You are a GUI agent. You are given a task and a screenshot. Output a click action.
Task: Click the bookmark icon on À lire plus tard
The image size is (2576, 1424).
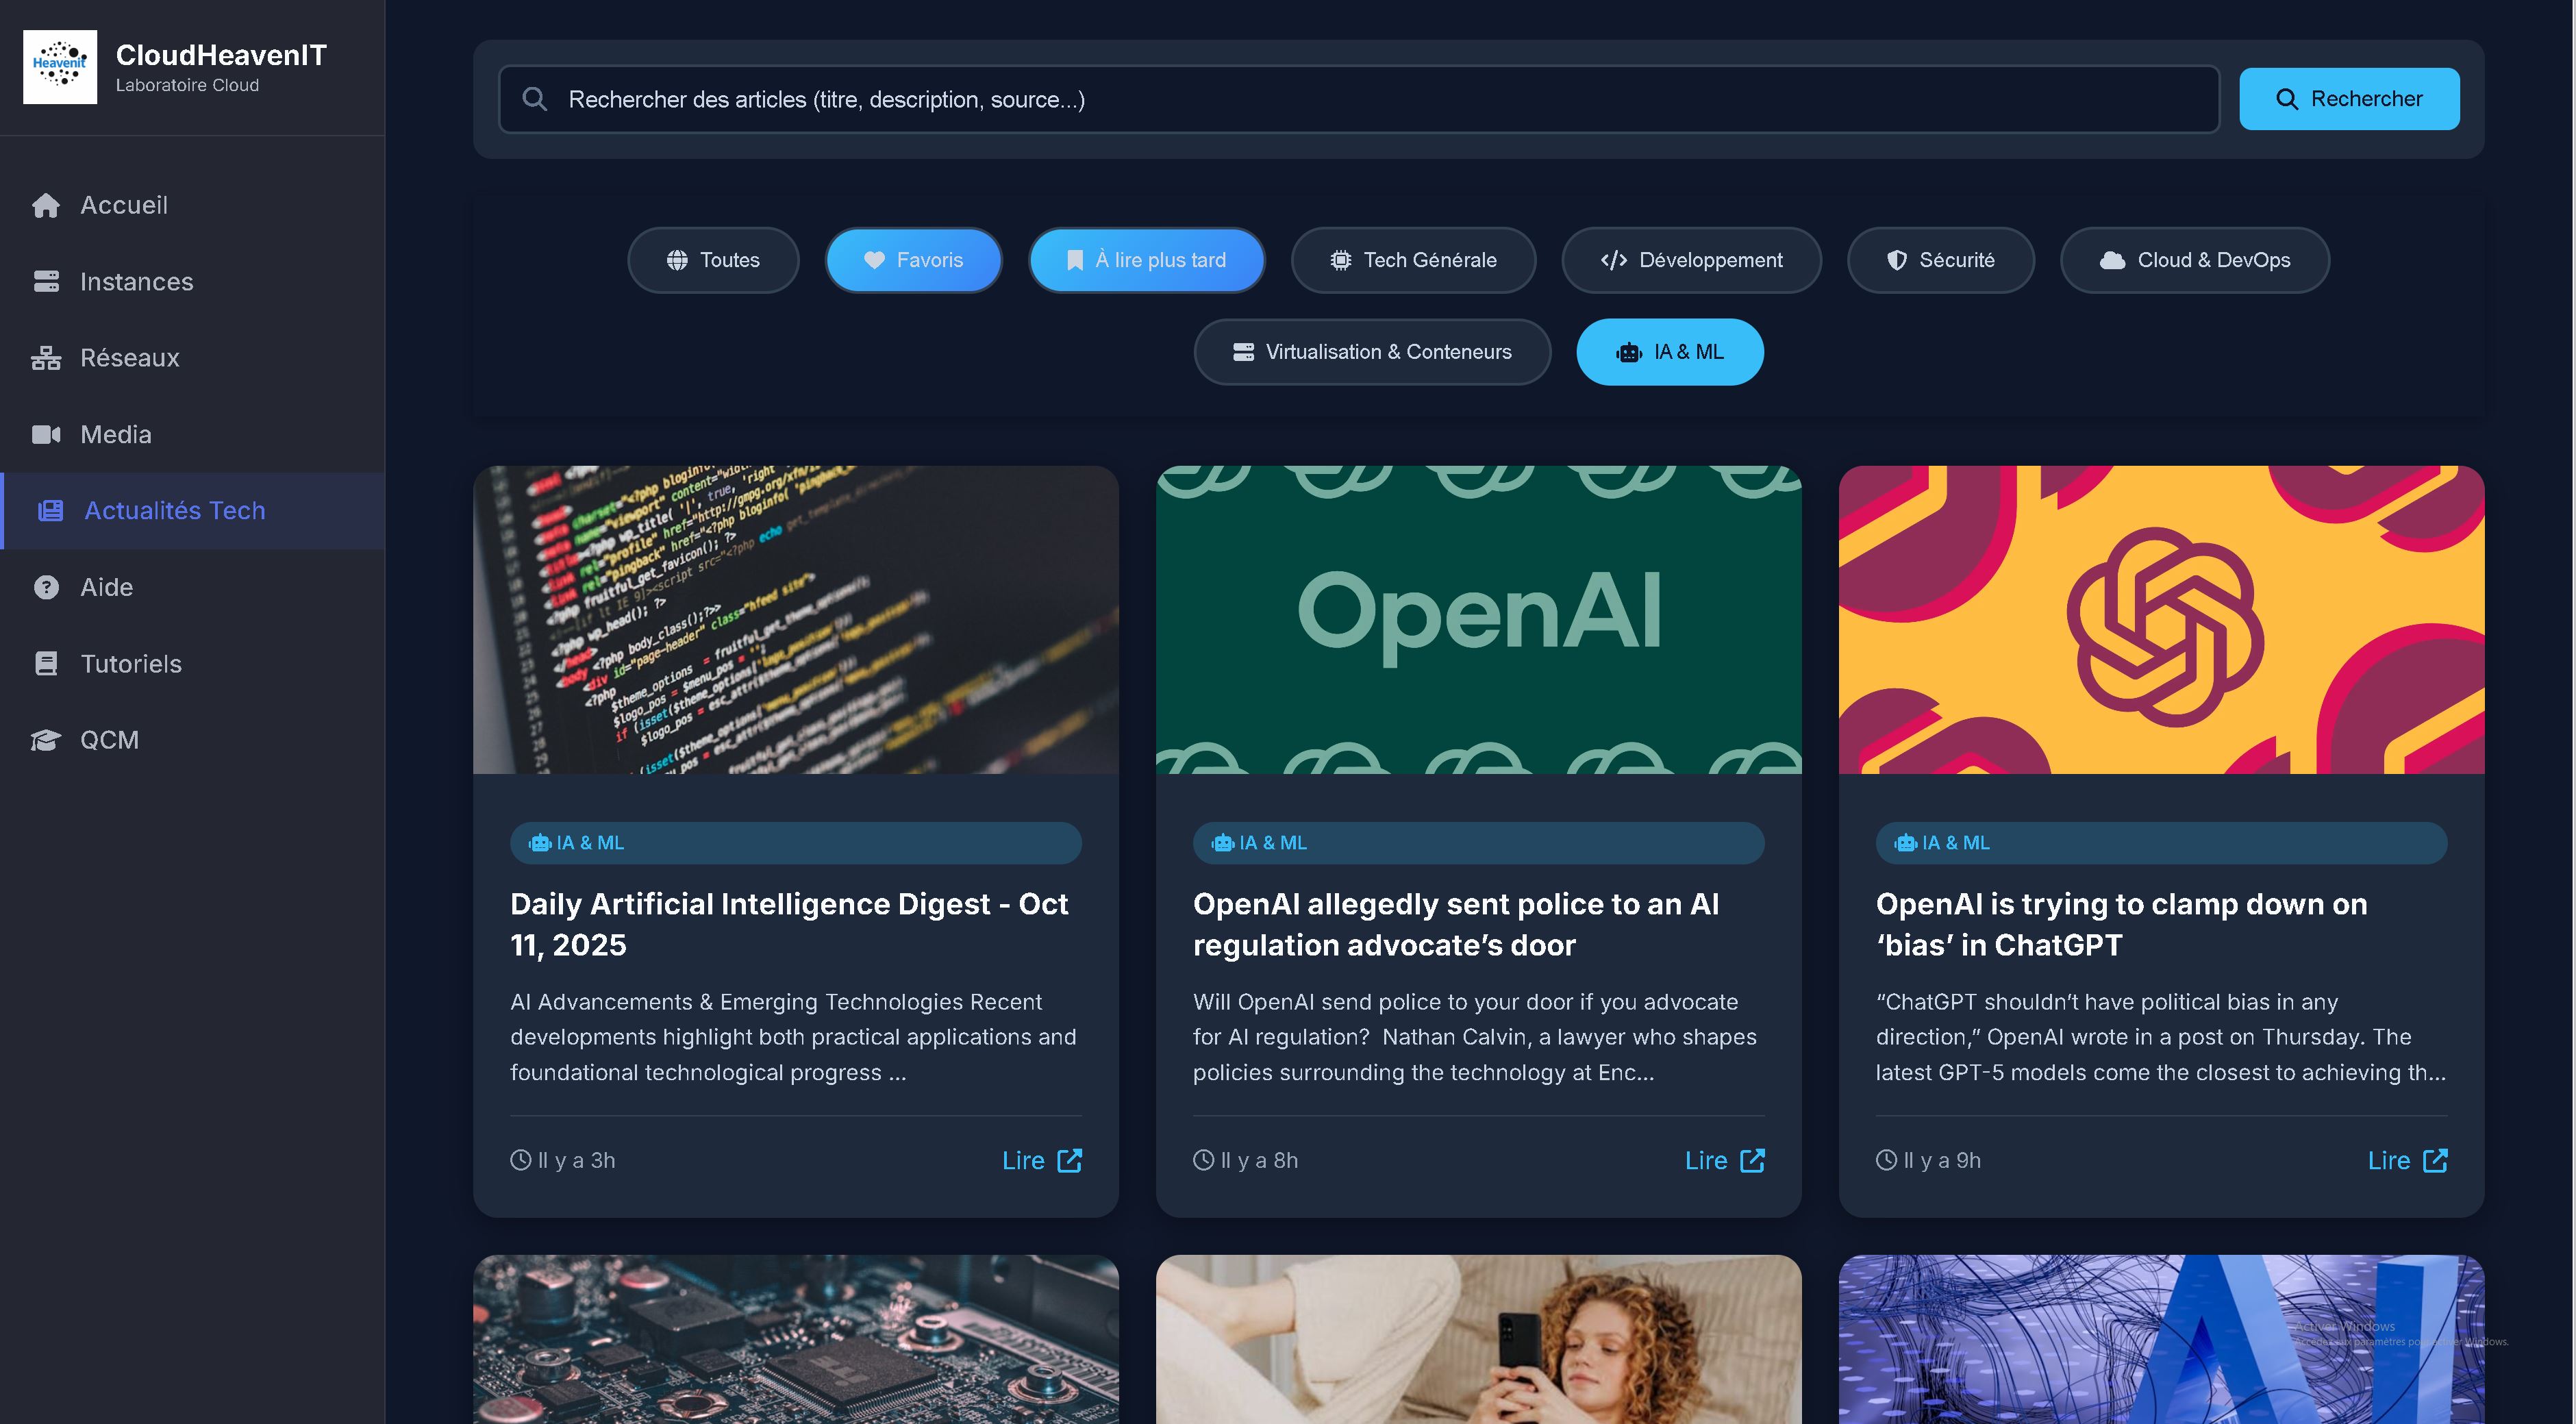pos(1075,260)
